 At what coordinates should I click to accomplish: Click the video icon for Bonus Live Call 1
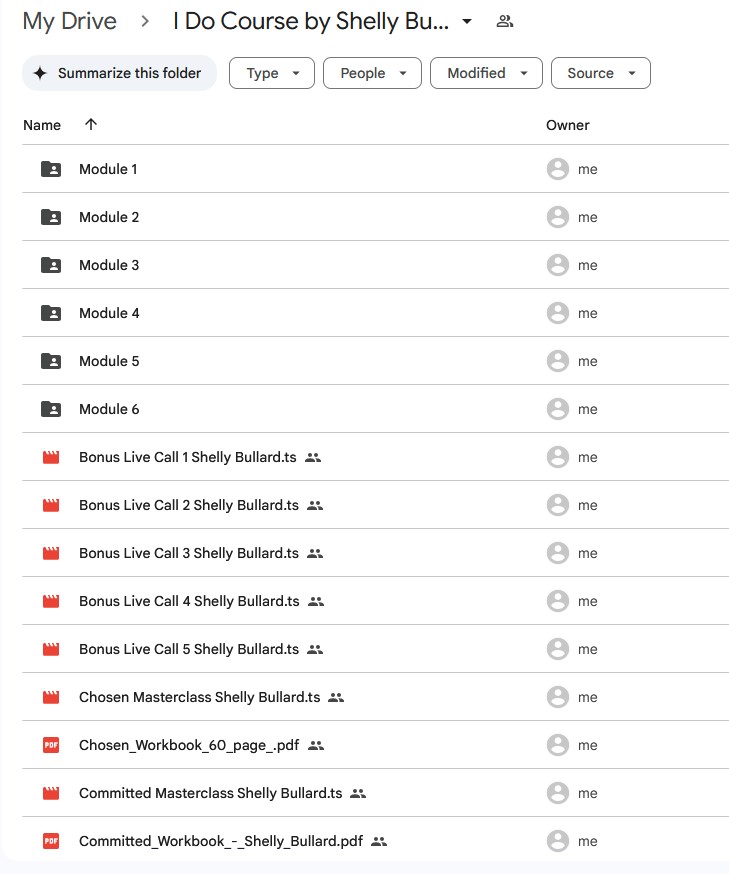[x=51, y=457]
